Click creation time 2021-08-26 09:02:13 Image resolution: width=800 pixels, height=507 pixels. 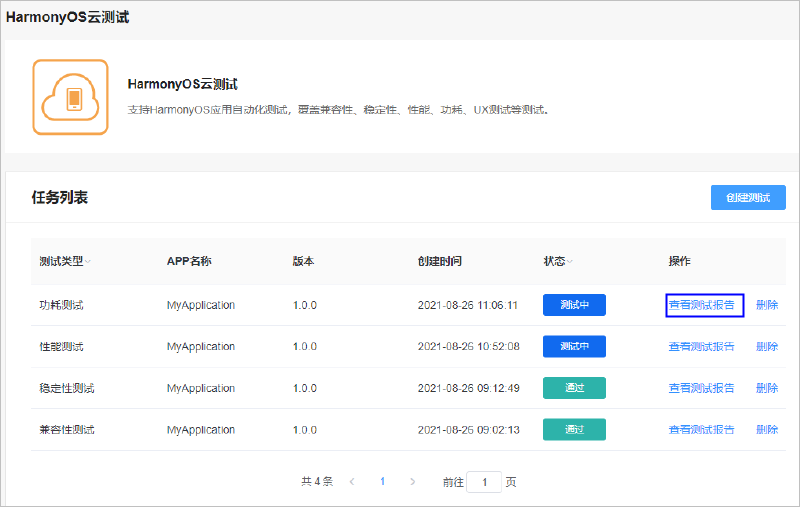[x=468, y=430]
